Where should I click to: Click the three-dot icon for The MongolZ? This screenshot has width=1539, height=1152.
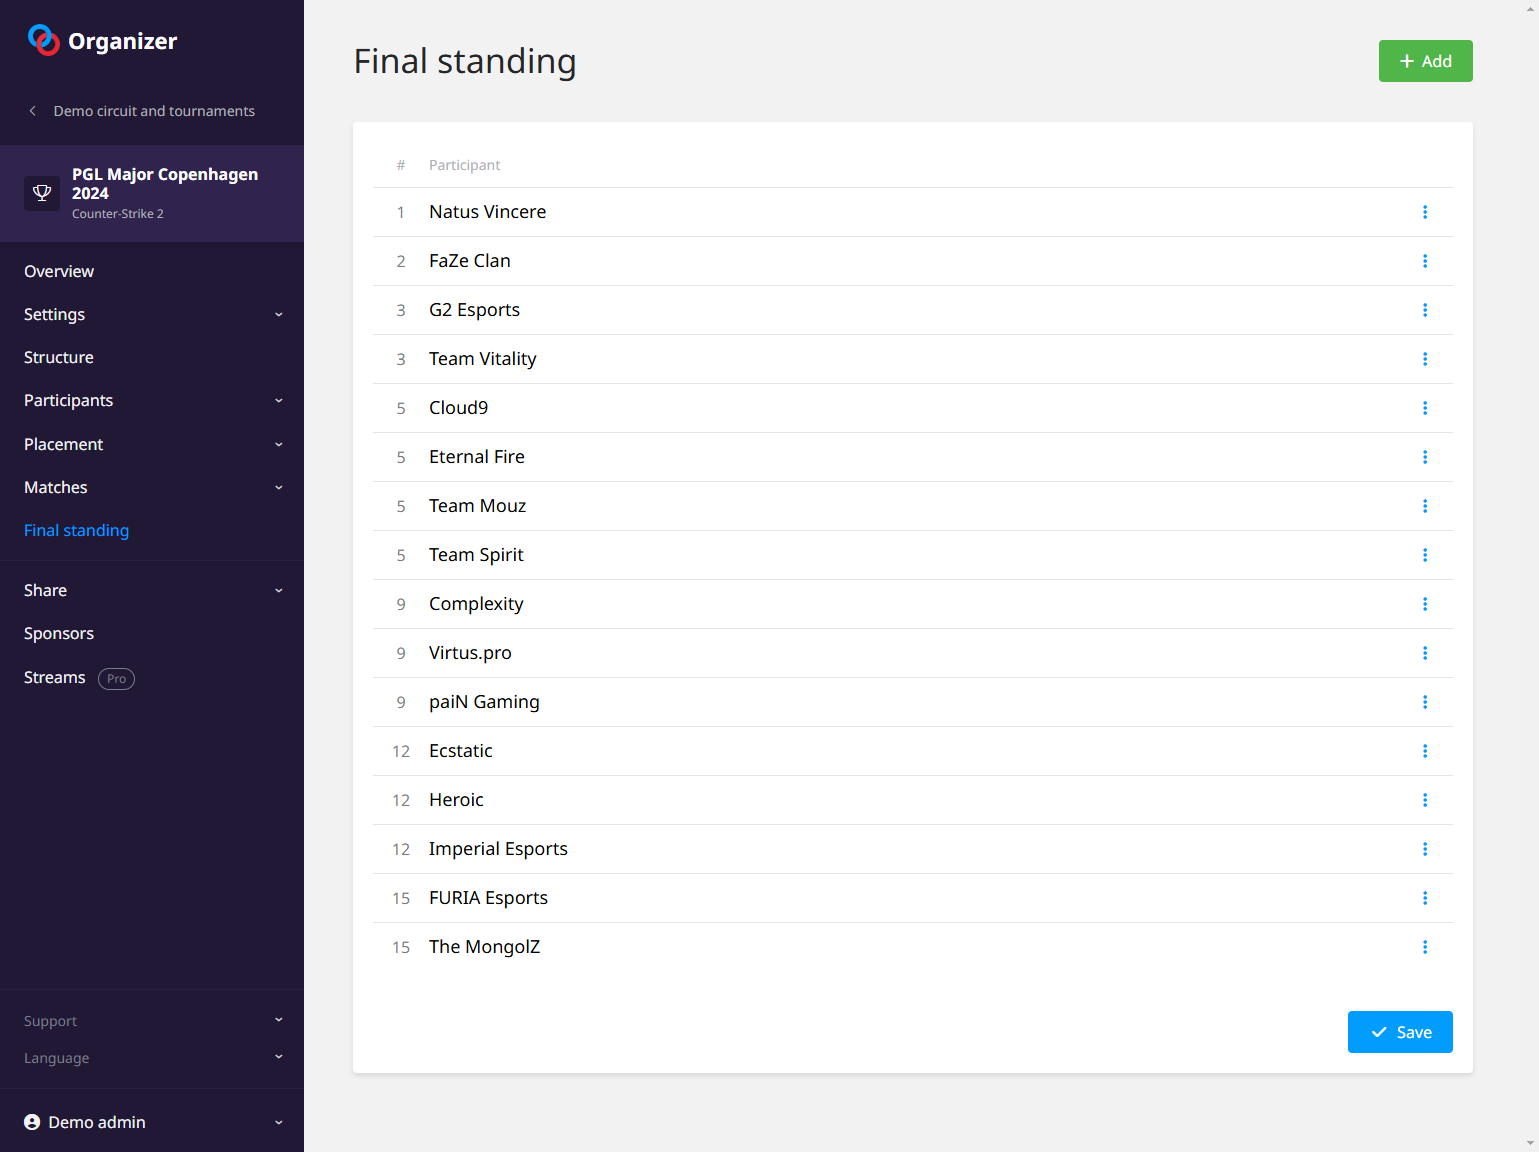tap(1425, 947)
